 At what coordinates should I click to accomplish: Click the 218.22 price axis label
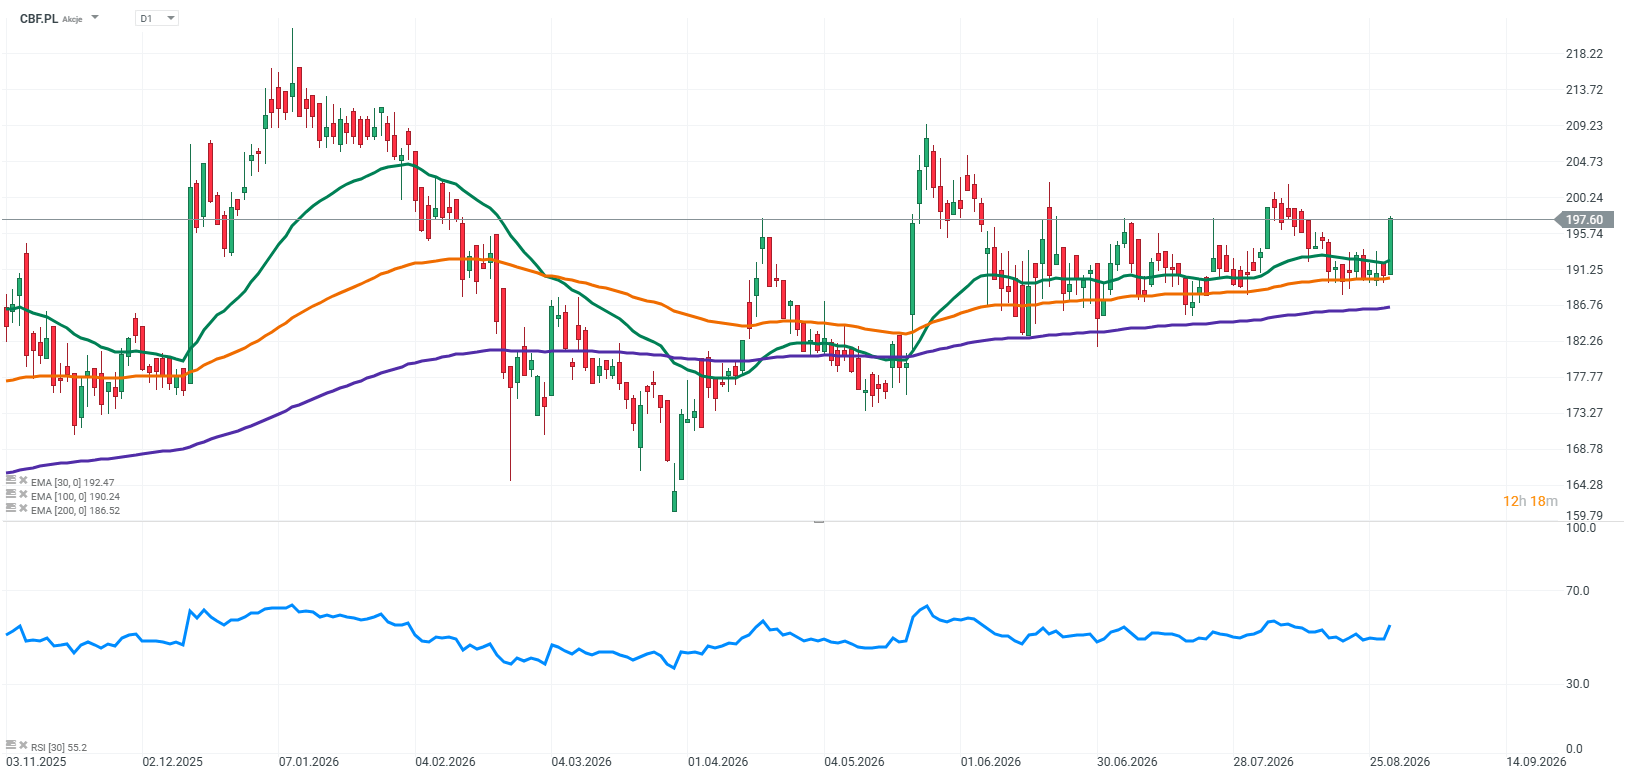(1584, 54)
